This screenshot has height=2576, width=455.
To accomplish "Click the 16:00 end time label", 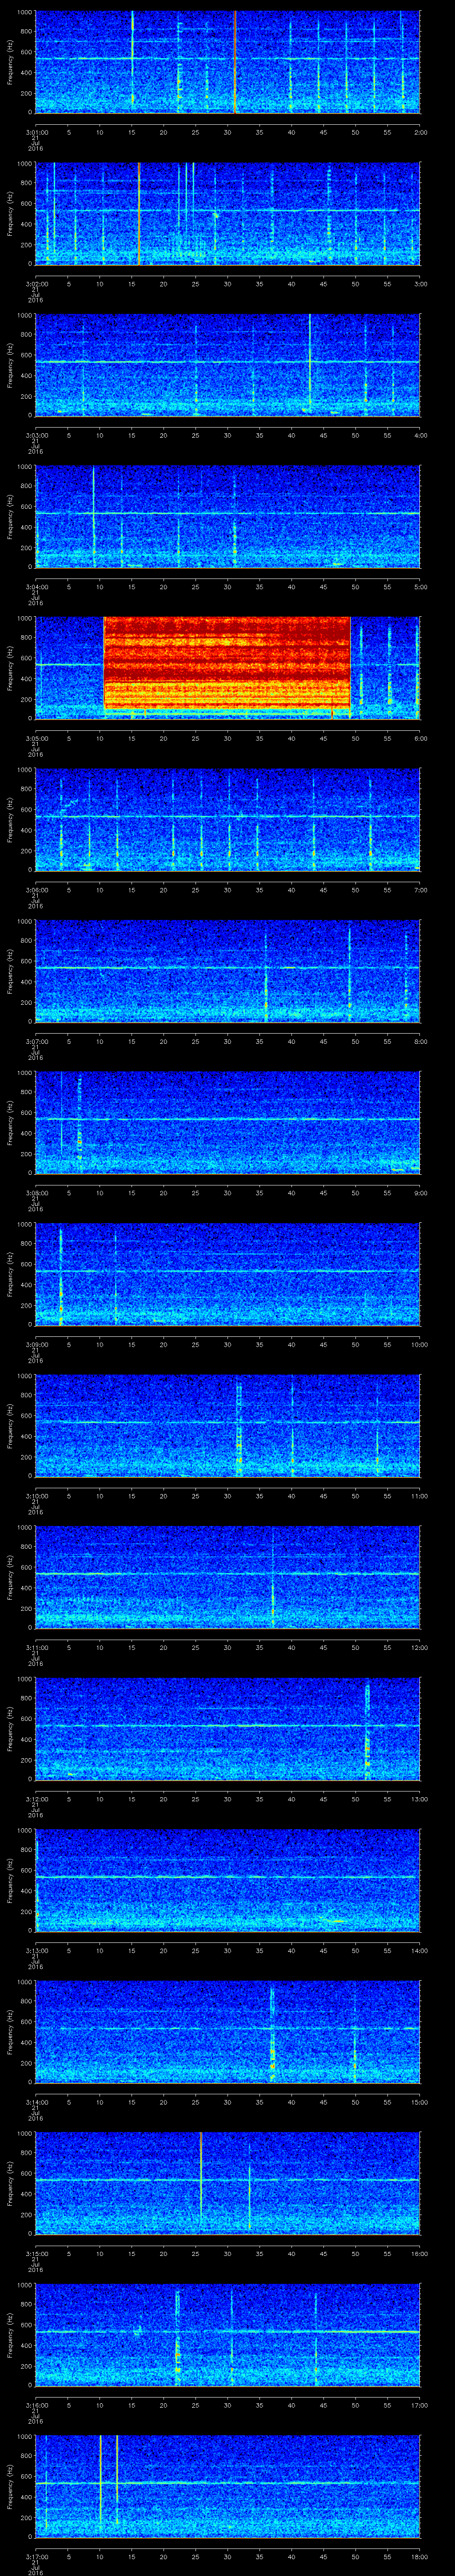I will click(419, 2254).
